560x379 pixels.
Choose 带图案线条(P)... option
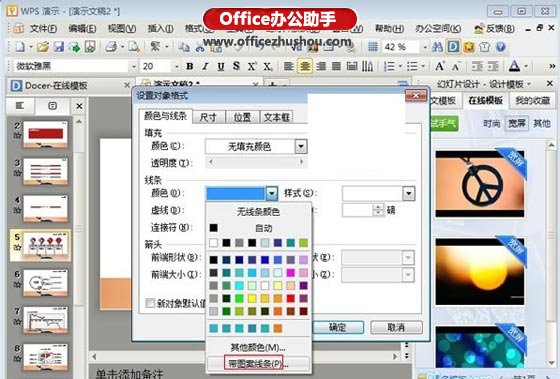pos(258,364)
